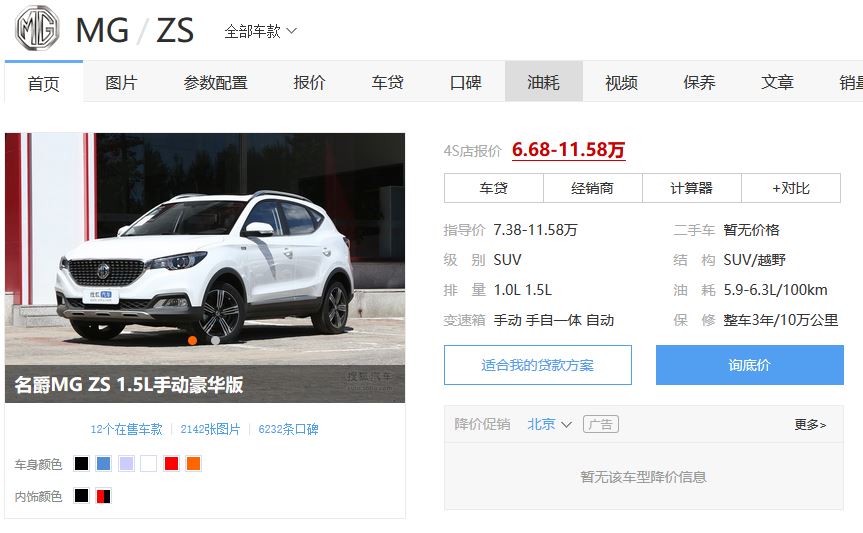The image size is (863, 533).
Task: Click the 1.0L 1.5L displacement text
Action: click(522, 290)
